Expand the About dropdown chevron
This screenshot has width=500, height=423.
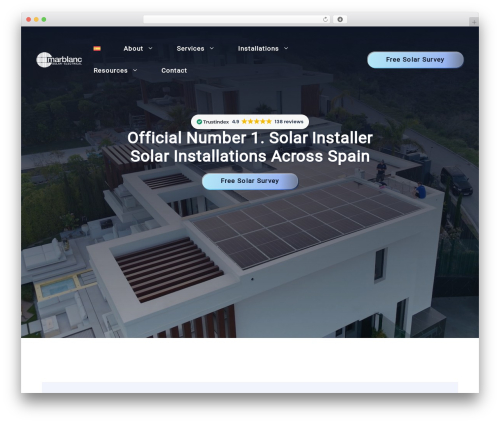[x=150, y=48]
